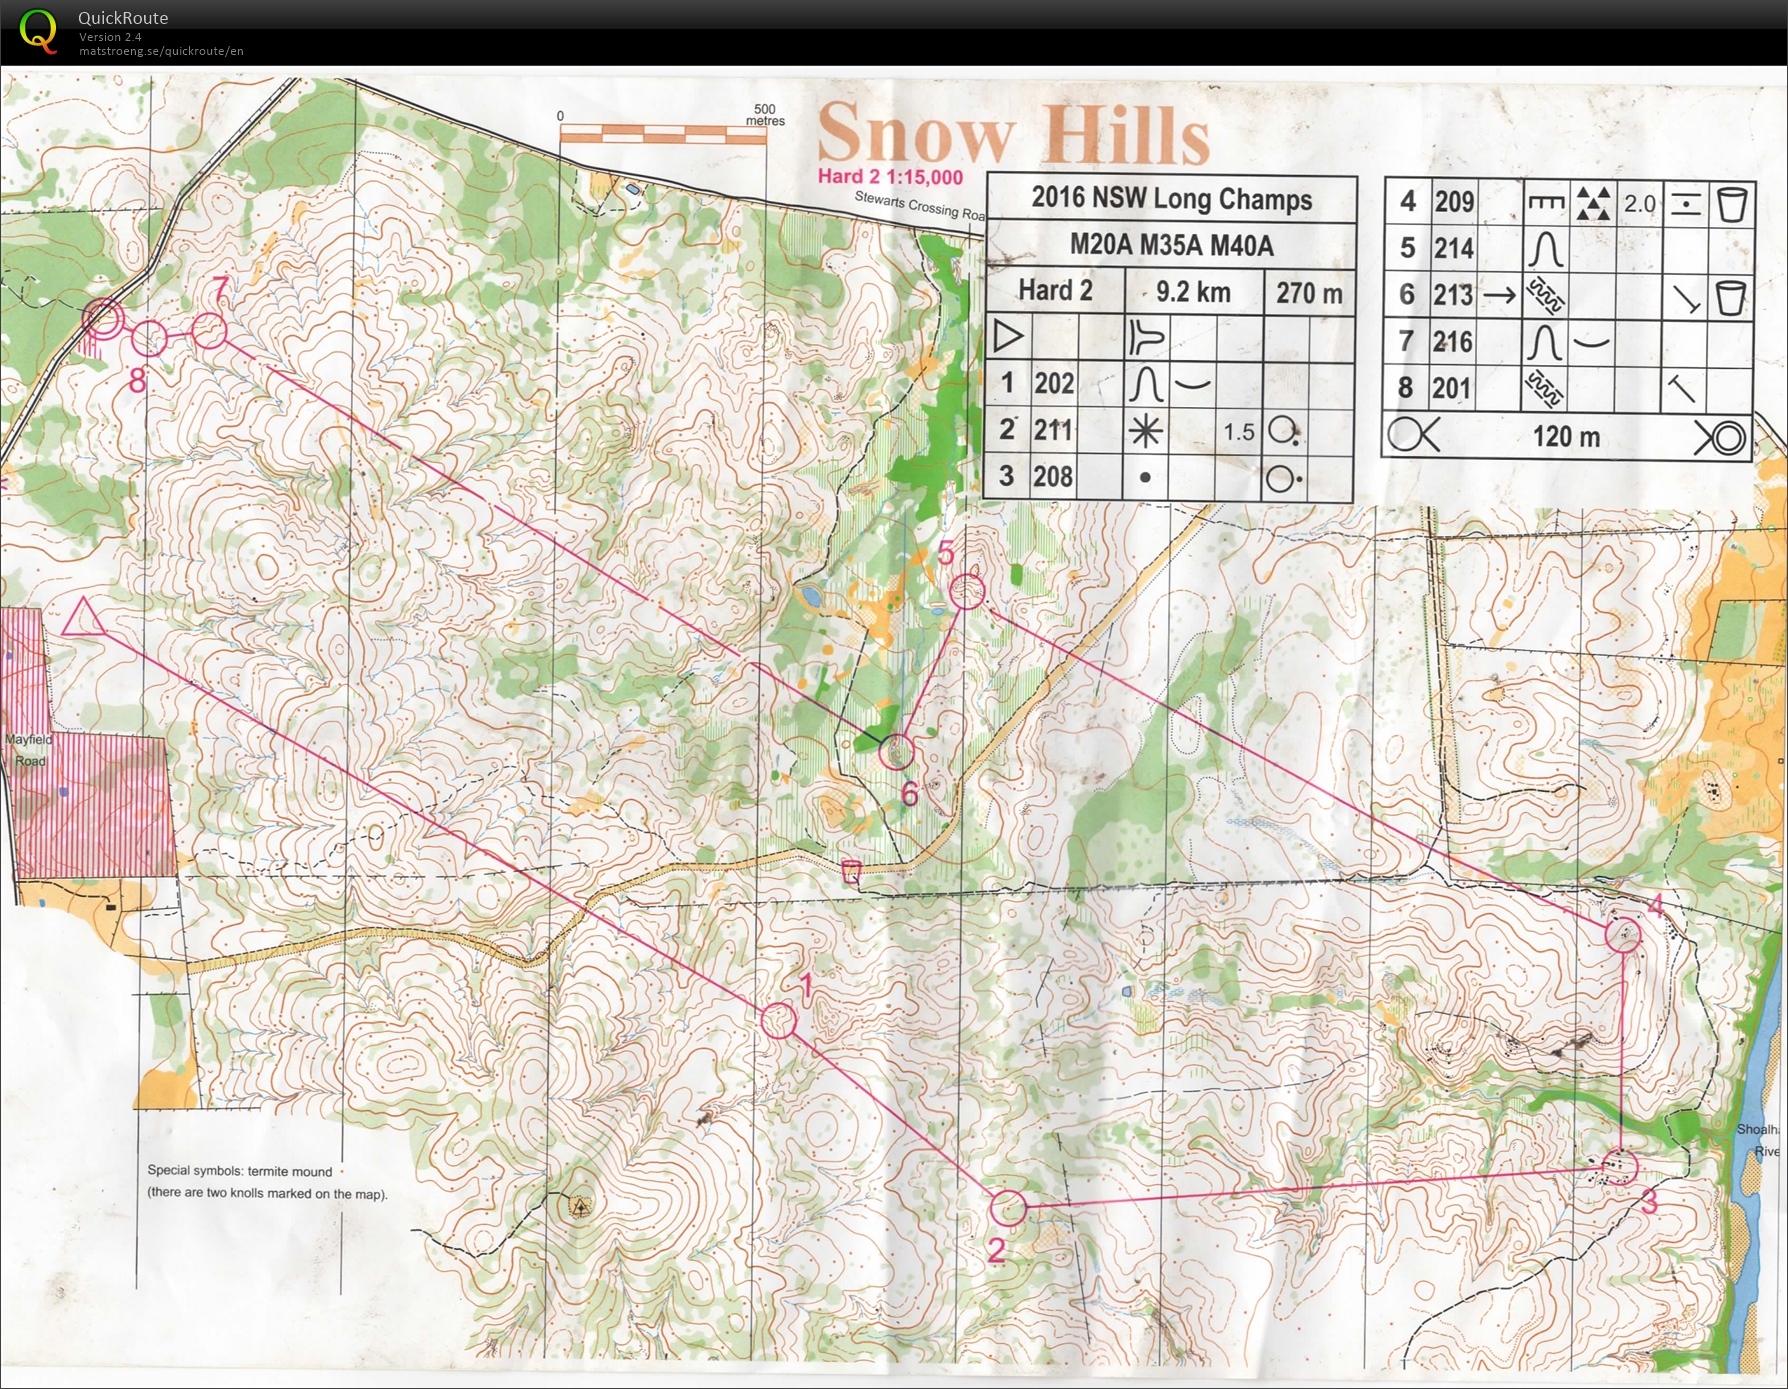Viewport: 1788px width, 1389px height.
Task: Click the 120 m finish distance cell
Action: (1566, 437)
